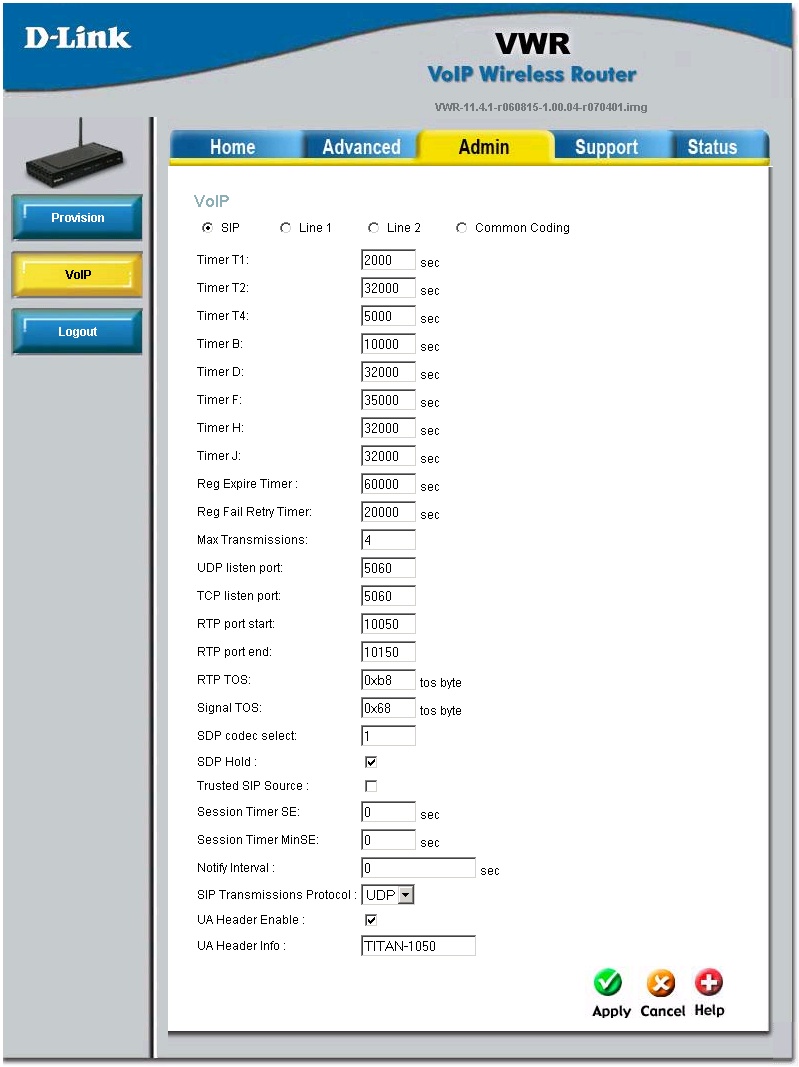Image resolution: width=799 pixels, height=1067 pixels.
Task: Click the Max Transmissions input field
Action: pos(388,540)
